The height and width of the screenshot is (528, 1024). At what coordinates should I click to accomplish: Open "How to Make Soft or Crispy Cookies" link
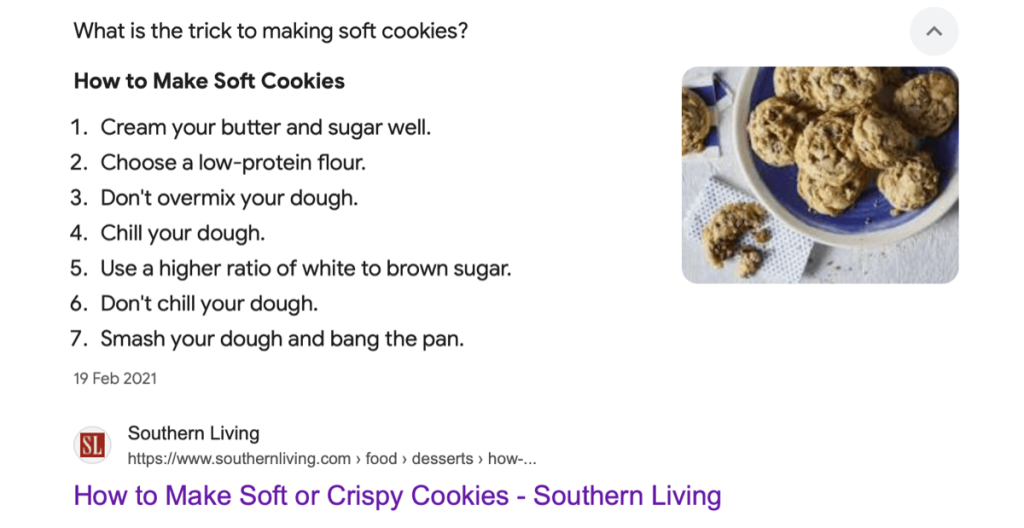[x=397, y=495]
